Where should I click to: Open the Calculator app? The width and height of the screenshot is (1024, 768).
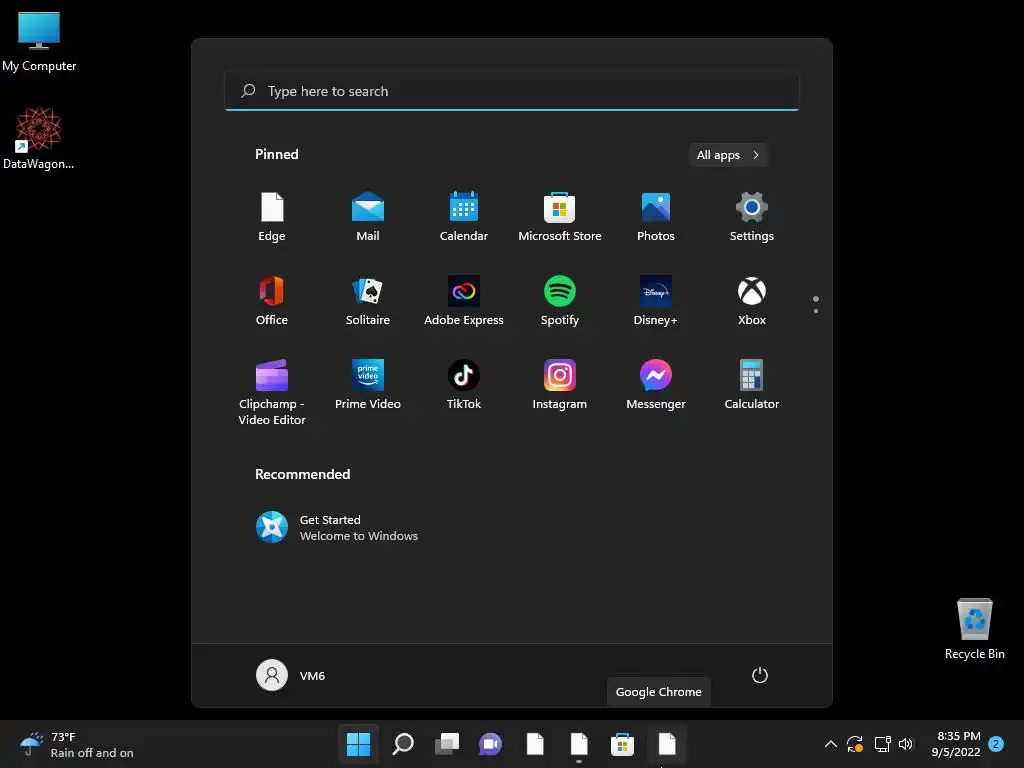[x=752, y=385]
